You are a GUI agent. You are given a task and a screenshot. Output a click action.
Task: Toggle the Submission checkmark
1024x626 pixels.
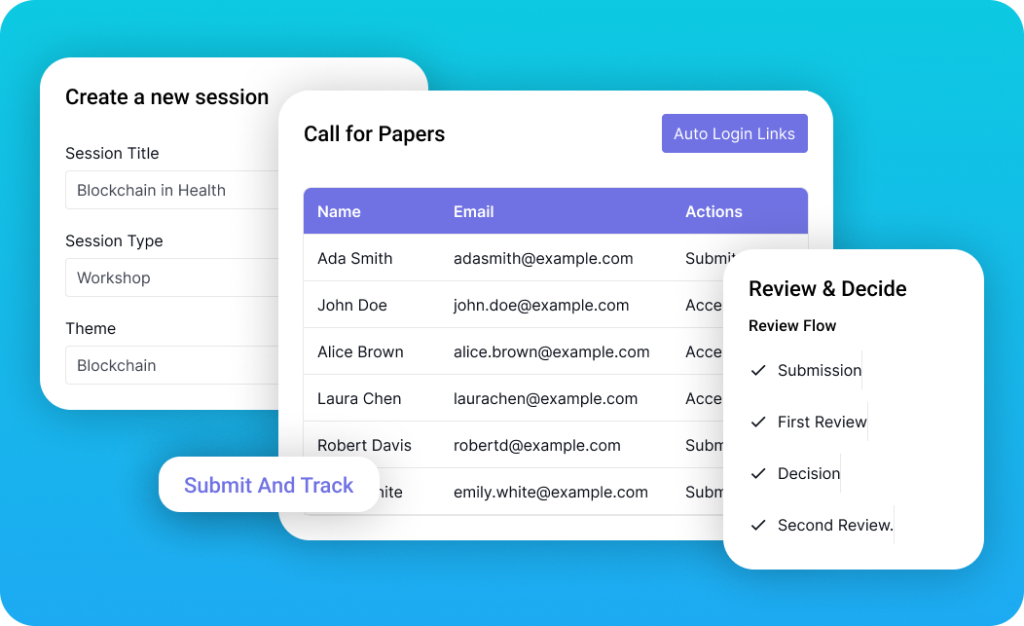758,370
